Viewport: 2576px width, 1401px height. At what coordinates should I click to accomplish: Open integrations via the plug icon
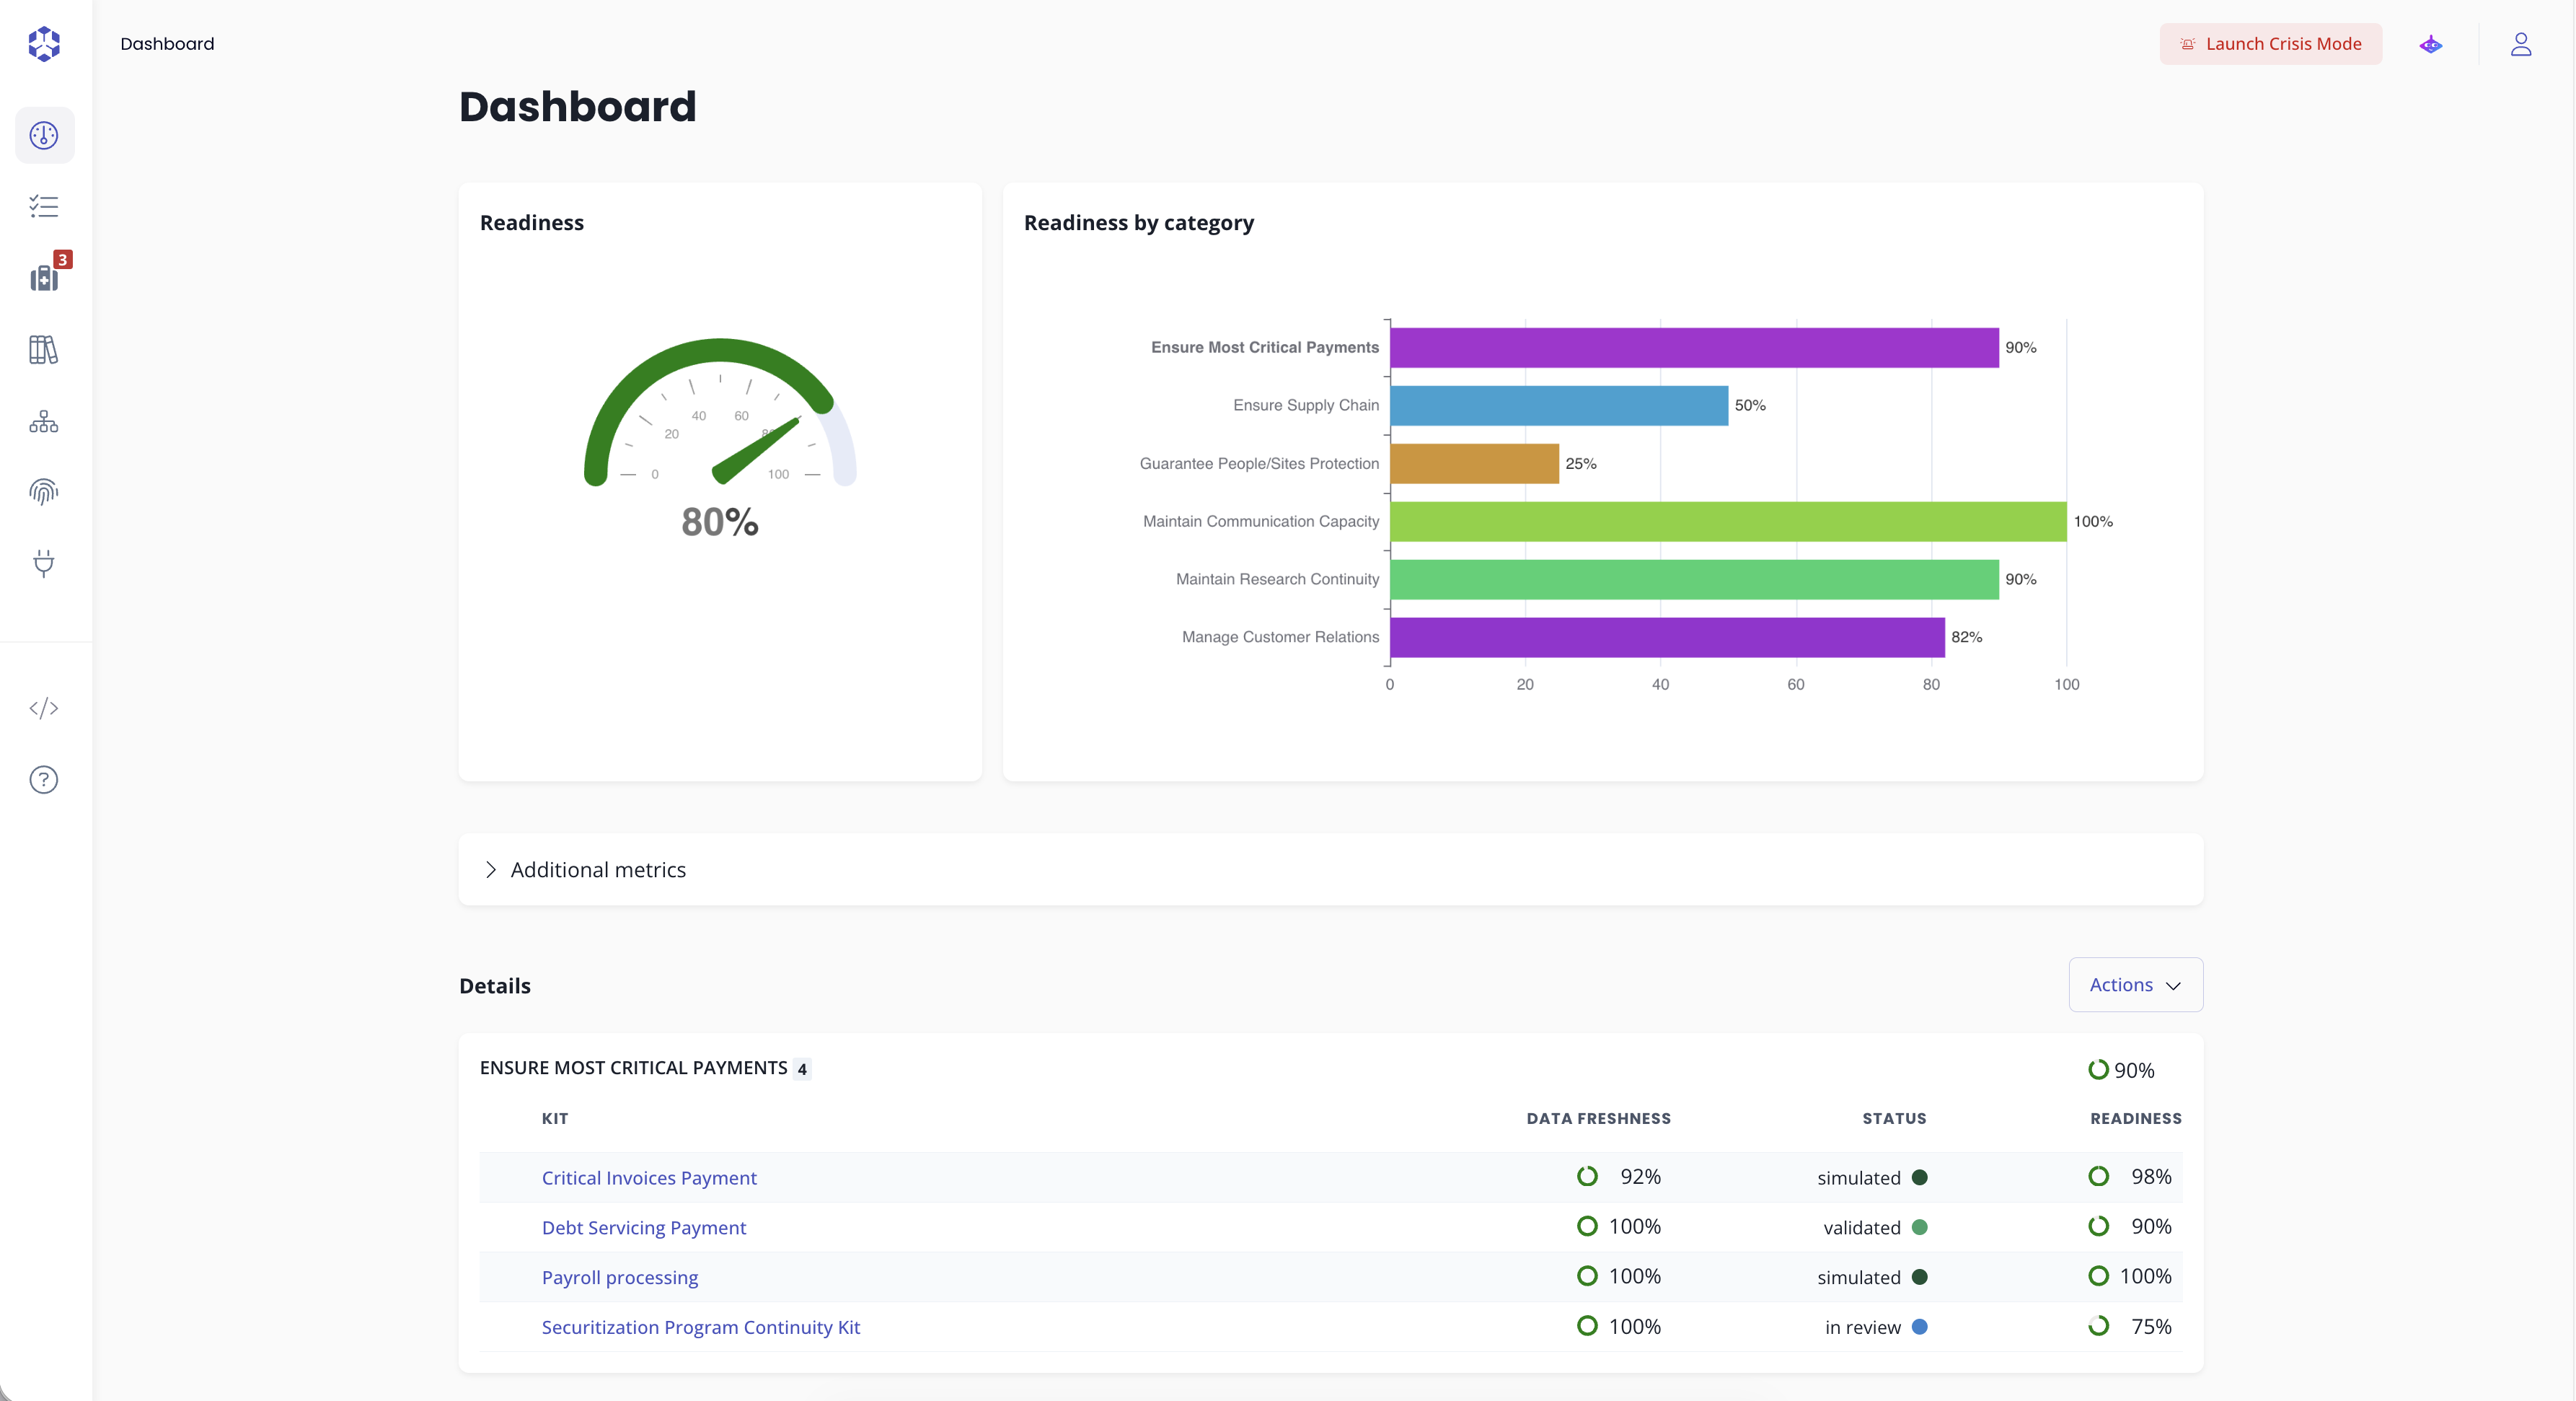(x=44, y=564)
